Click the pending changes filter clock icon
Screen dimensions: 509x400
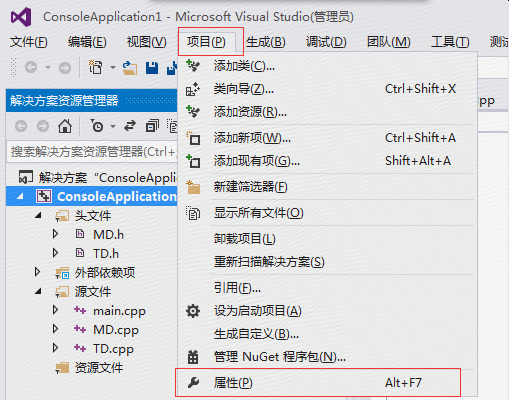coord(97,126)
